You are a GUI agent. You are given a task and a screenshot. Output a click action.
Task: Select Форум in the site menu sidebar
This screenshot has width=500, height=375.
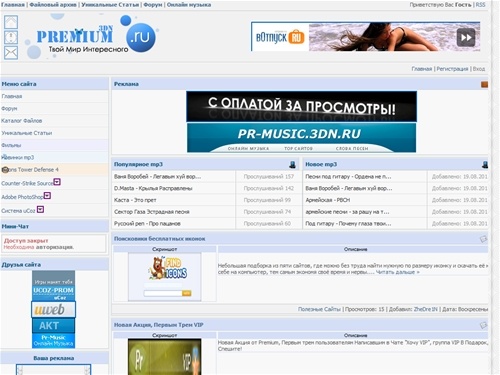(9, 108)
